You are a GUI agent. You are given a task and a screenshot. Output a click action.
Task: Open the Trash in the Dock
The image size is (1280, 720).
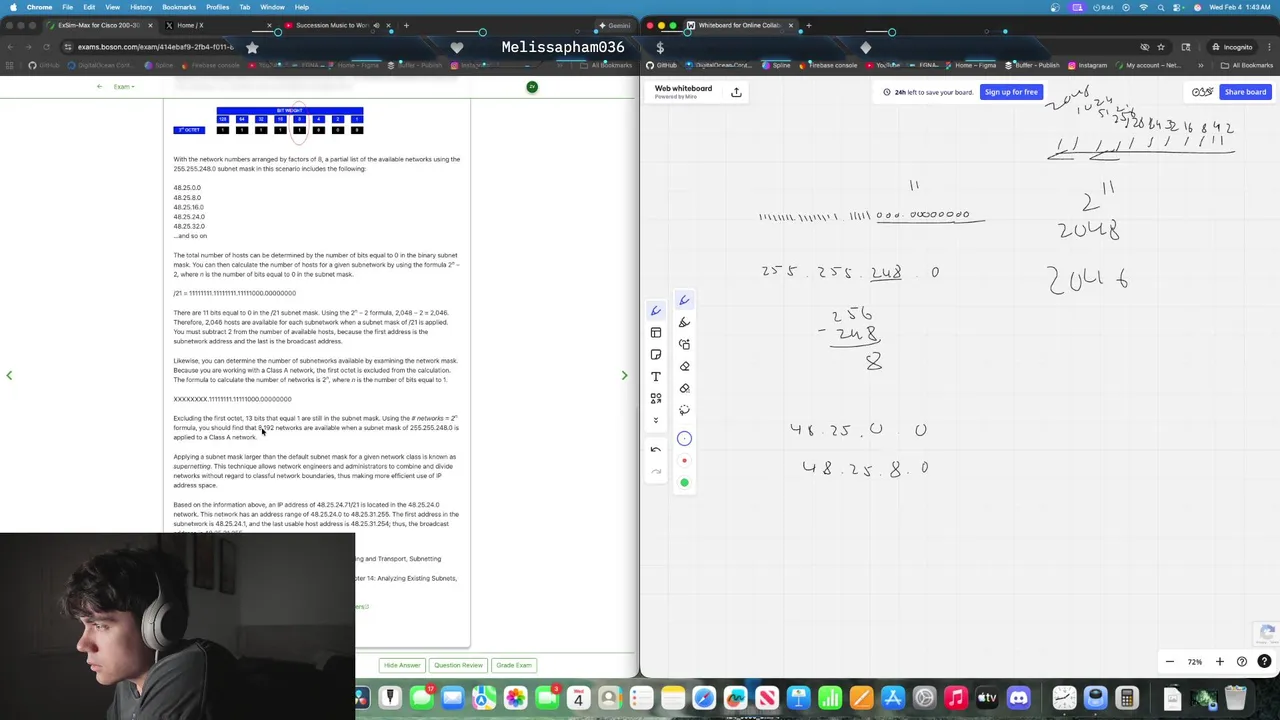coord(1236,698)
